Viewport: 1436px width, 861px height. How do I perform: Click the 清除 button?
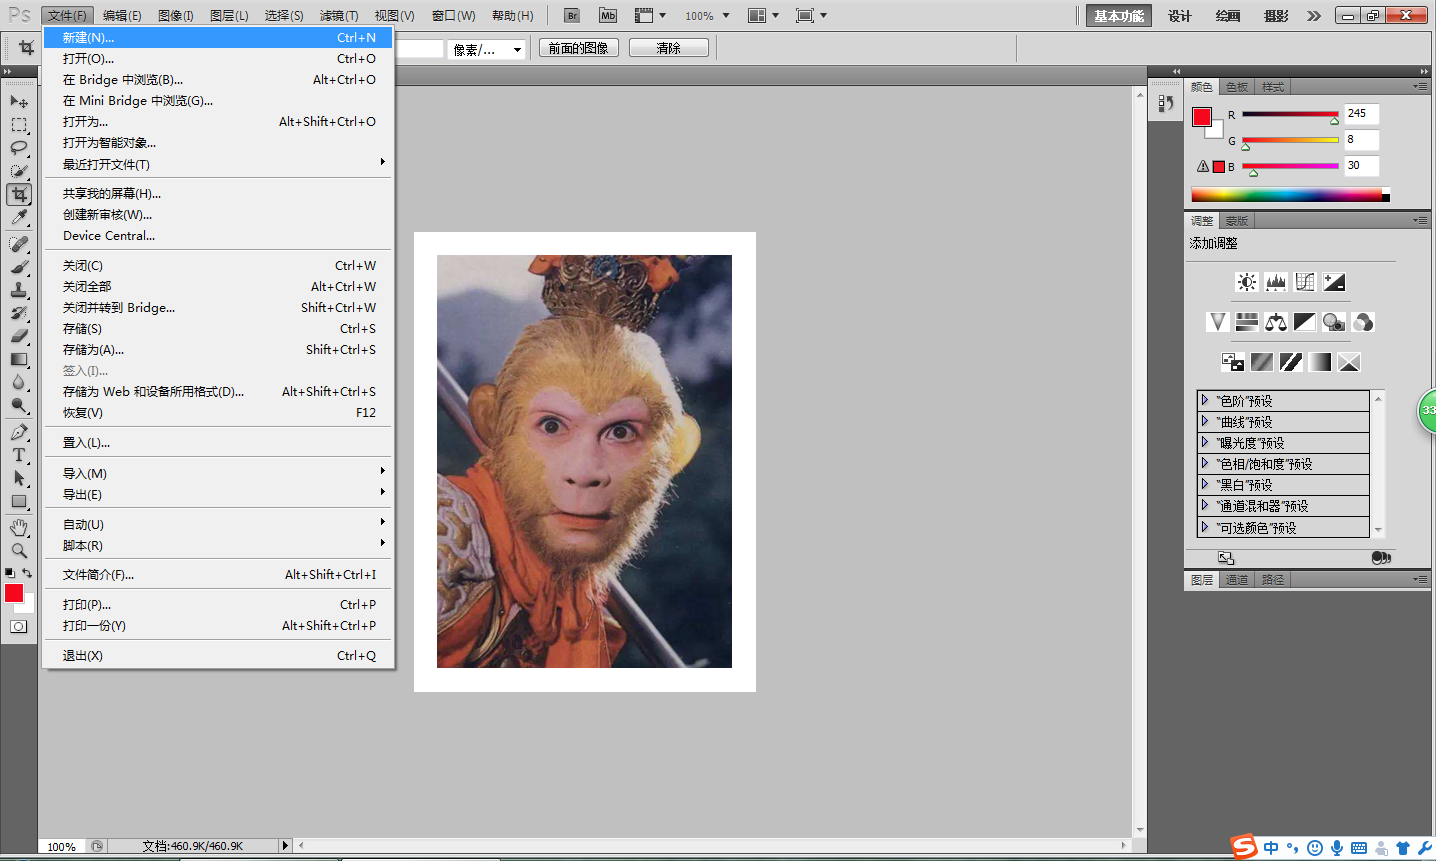[669, 48]
